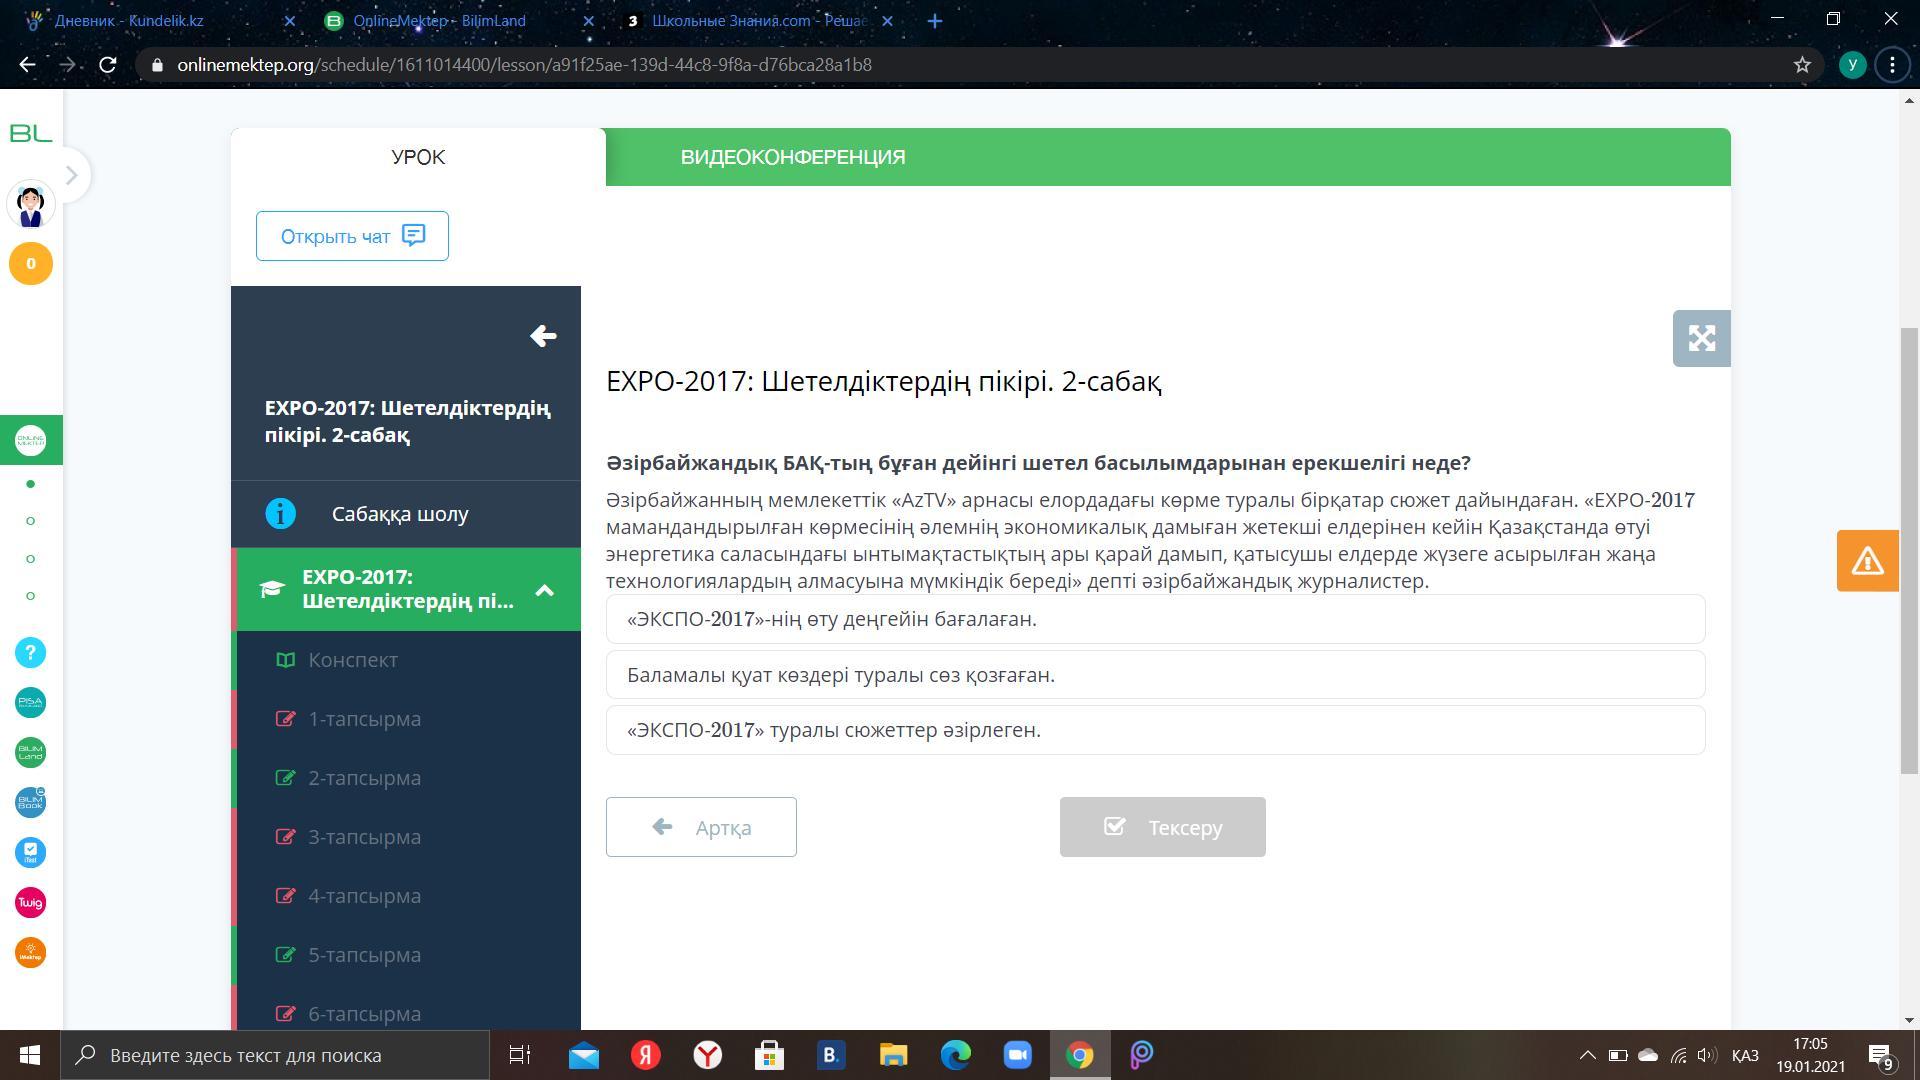Select answer «ЭКСПО-2017»-нің өту деңгейін бағалаған
Image resolution: width=1920 pixels, height=1080 pixels.
[x=1155, y=619]
